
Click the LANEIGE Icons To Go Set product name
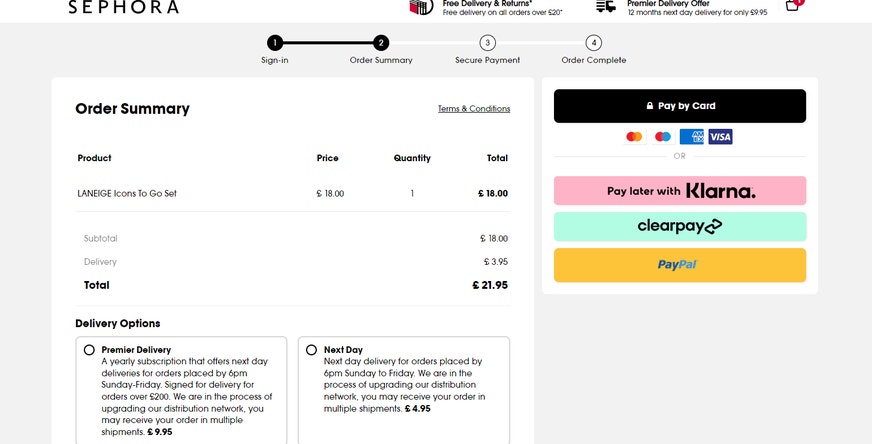127,194
